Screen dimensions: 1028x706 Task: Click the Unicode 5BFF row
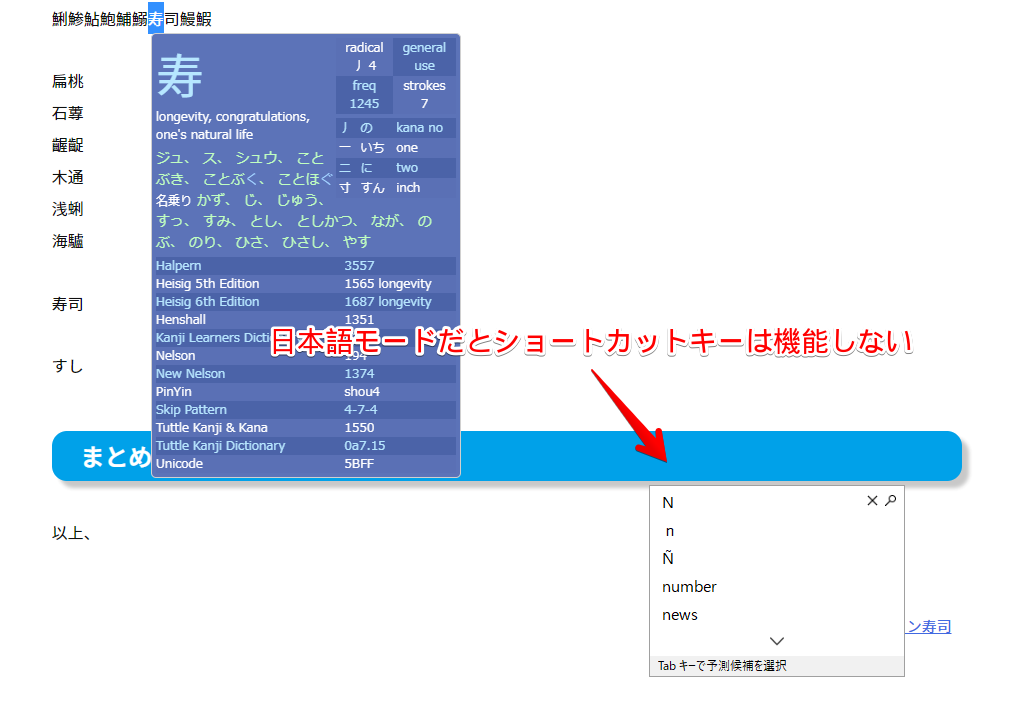click(306, 463)
